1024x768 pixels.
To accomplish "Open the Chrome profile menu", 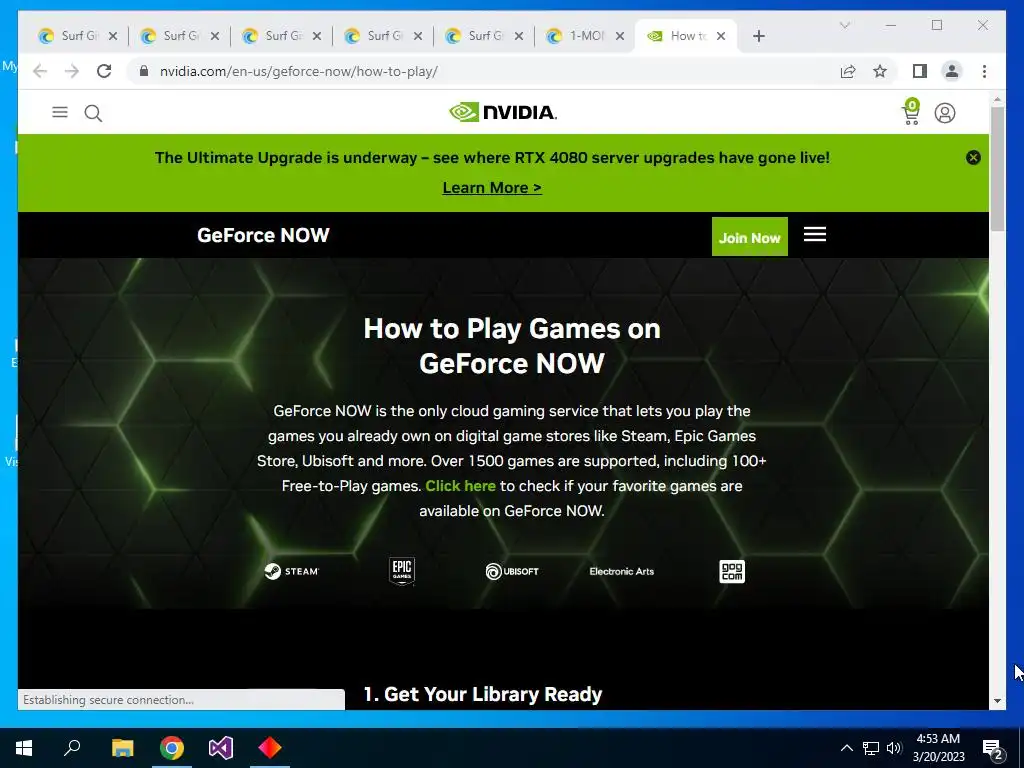I will click(952, 71).
